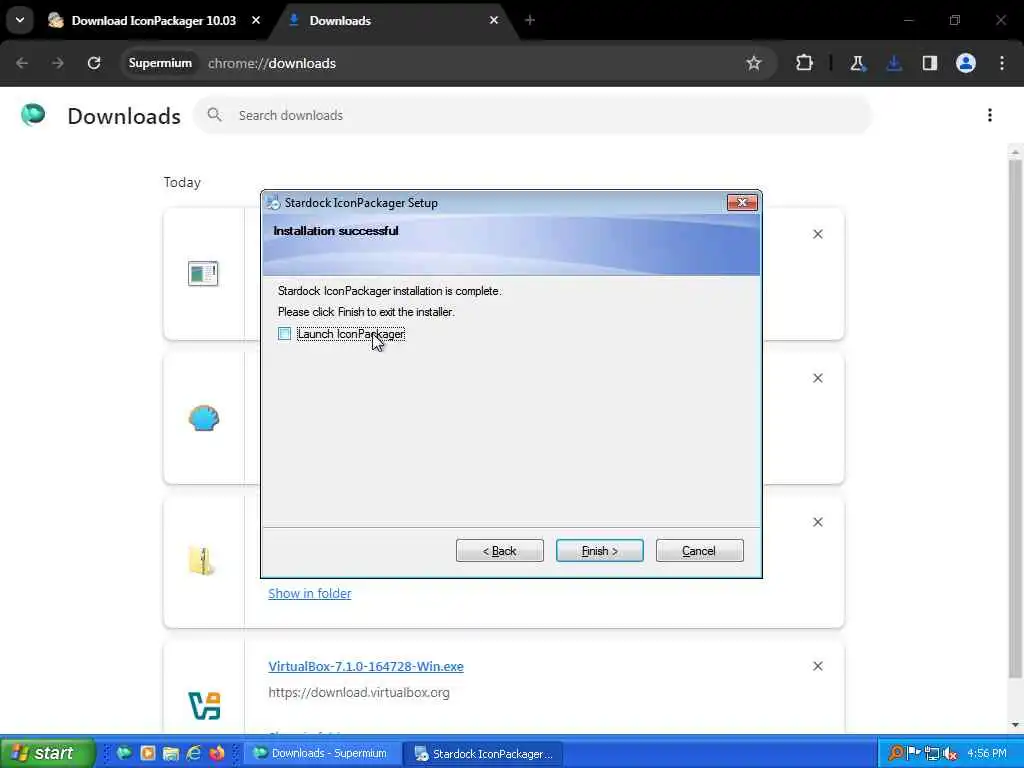Remove the zip folder download from list
Image resolution: width=1024 pixels, height=768 pixels.
[x=818, y=522]
